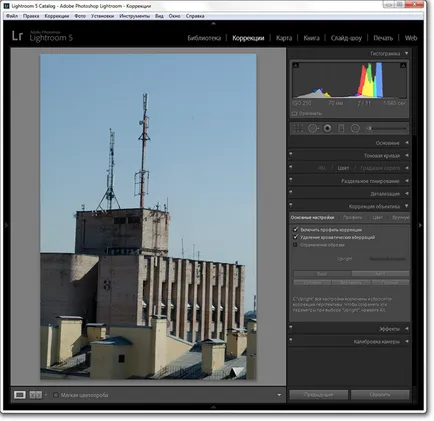
Task: Open the Профиль tab in lens corrections
Action: [x=352, y=218]
